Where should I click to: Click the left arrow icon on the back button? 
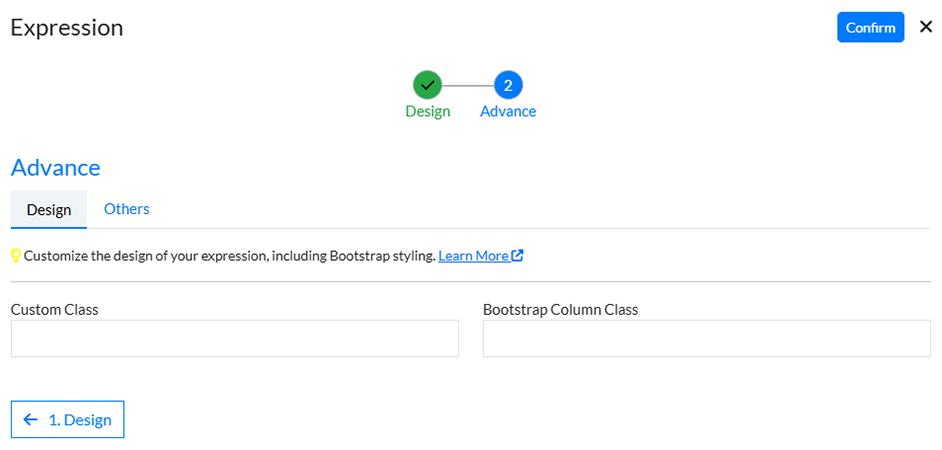click(31, 420)
